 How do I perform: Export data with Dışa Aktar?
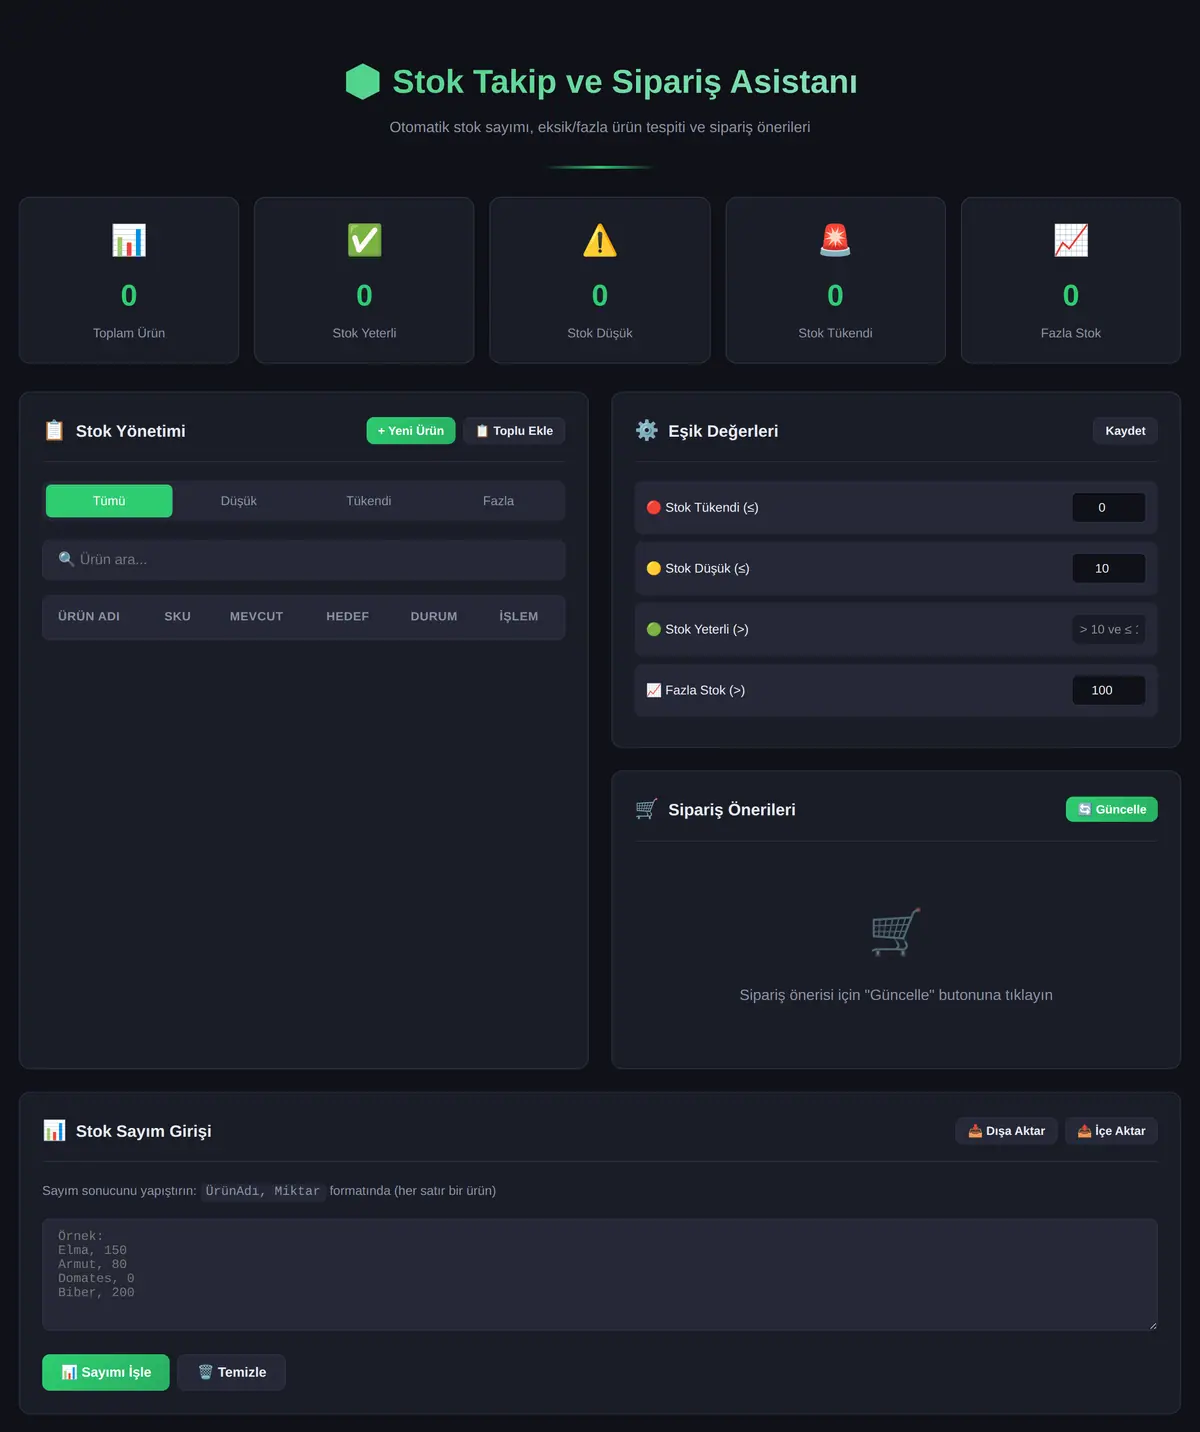(1006, 1131)
